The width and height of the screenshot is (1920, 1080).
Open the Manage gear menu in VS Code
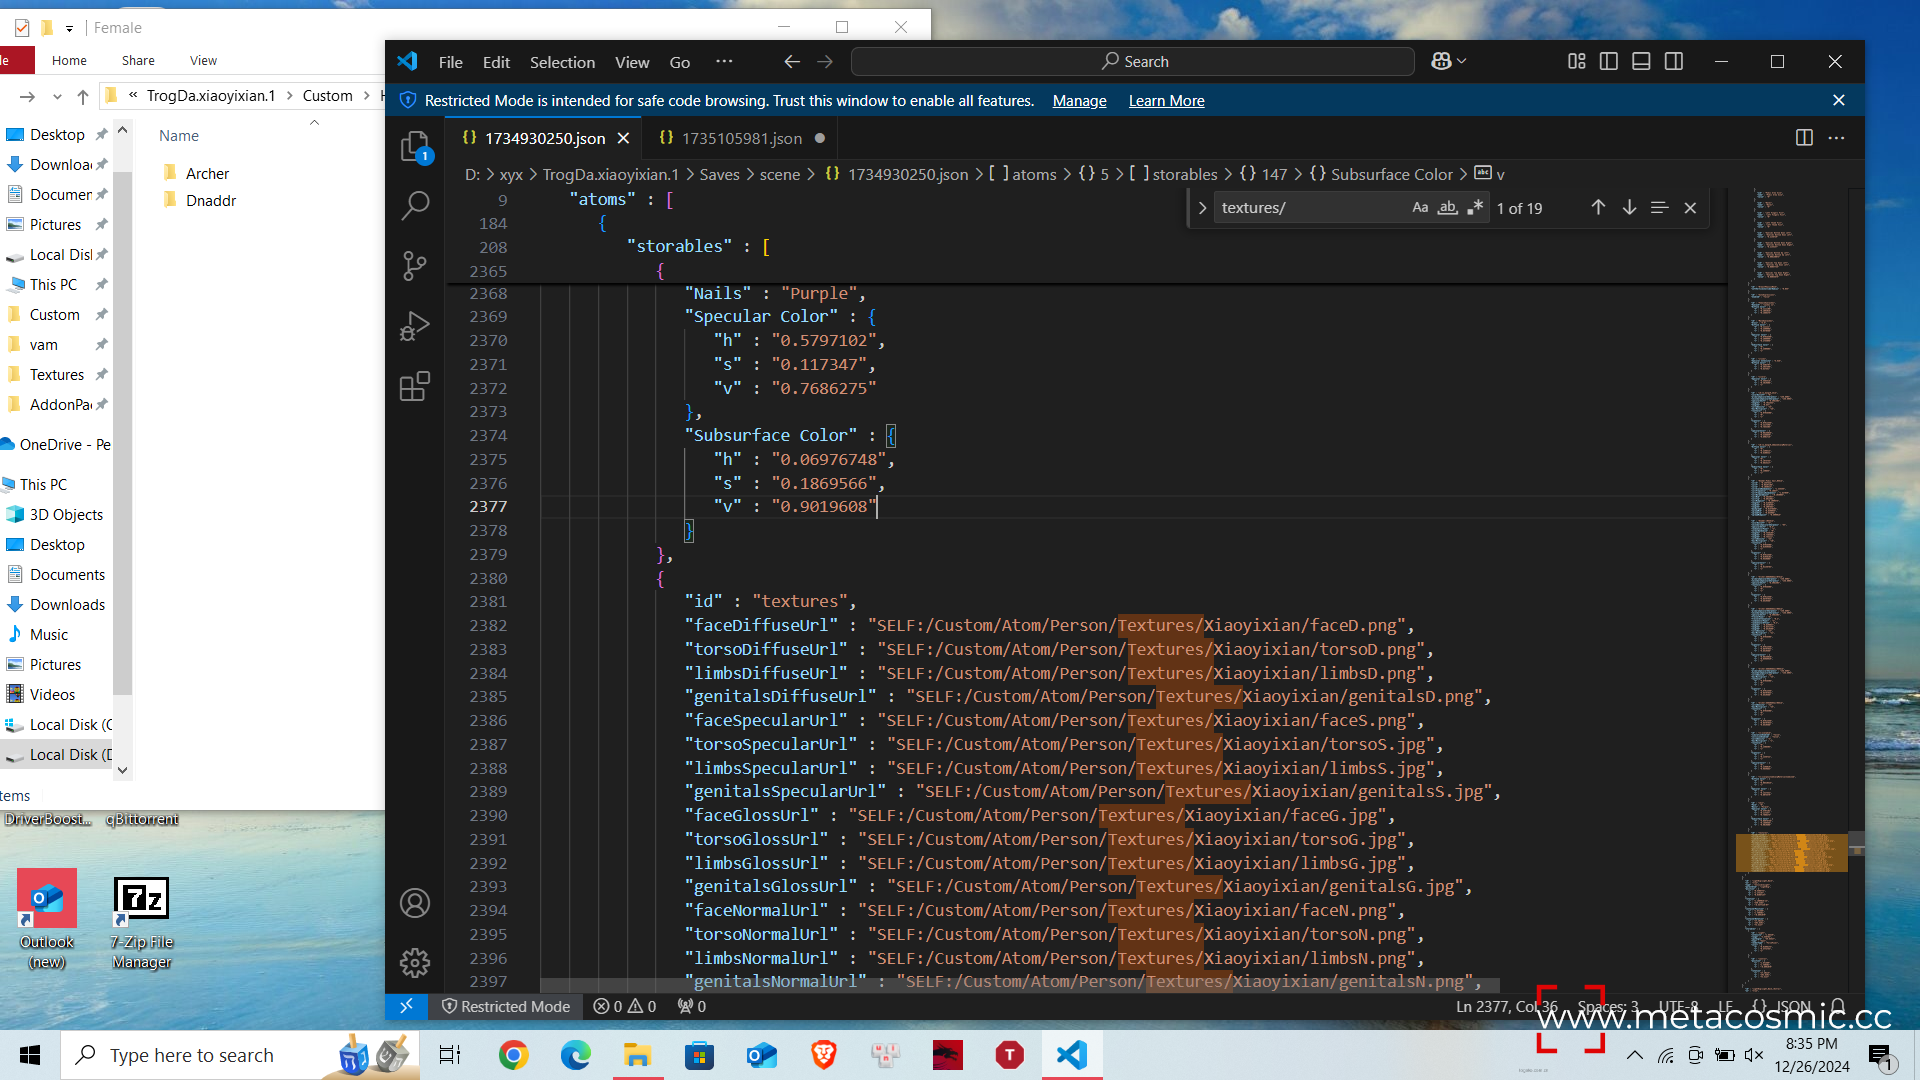pyautogui.click(x=414, y=963)
